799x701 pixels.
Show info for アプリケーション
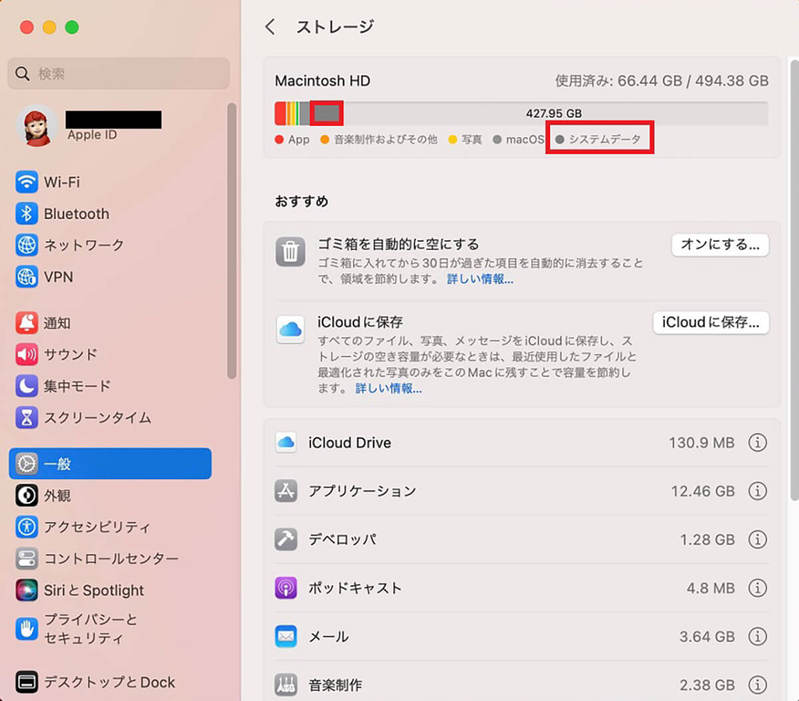758,491
